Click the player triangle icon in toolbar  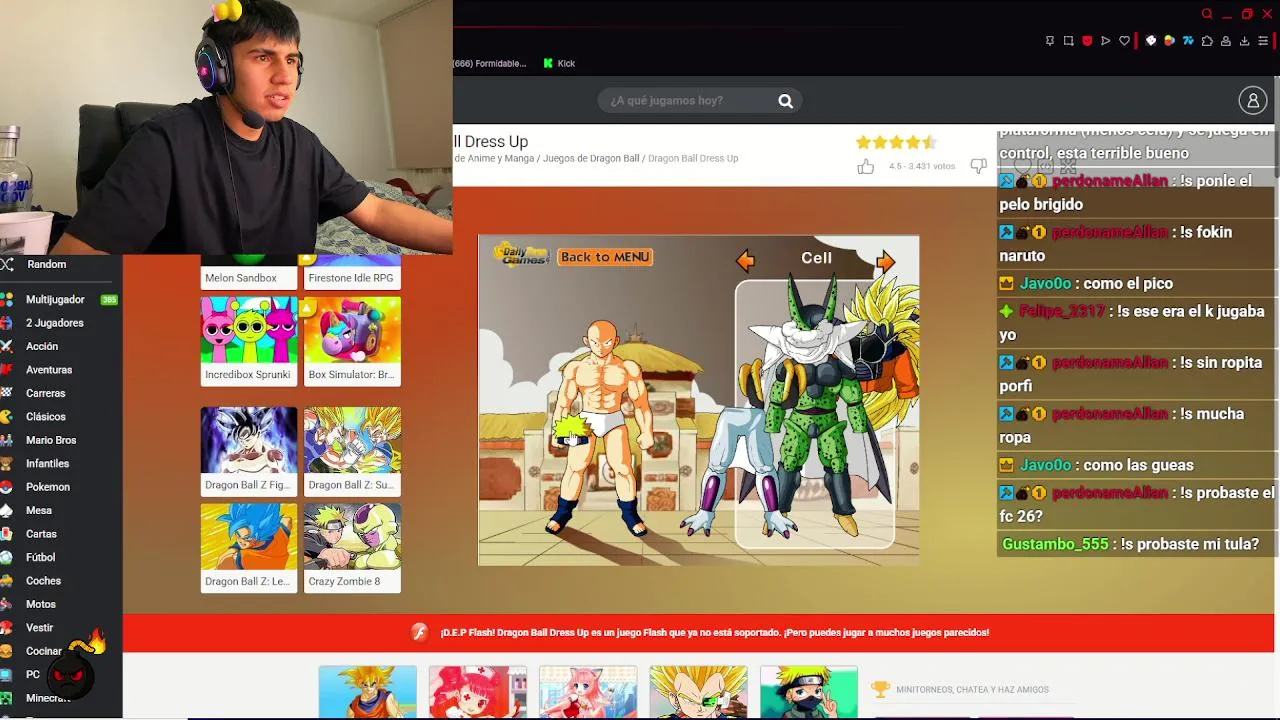[x=1105, y=41]
